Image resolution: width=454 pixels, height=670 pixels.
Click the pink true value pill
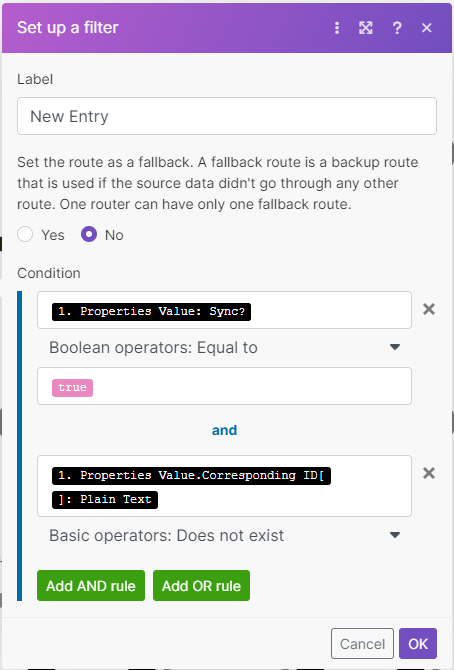[72, 388]
